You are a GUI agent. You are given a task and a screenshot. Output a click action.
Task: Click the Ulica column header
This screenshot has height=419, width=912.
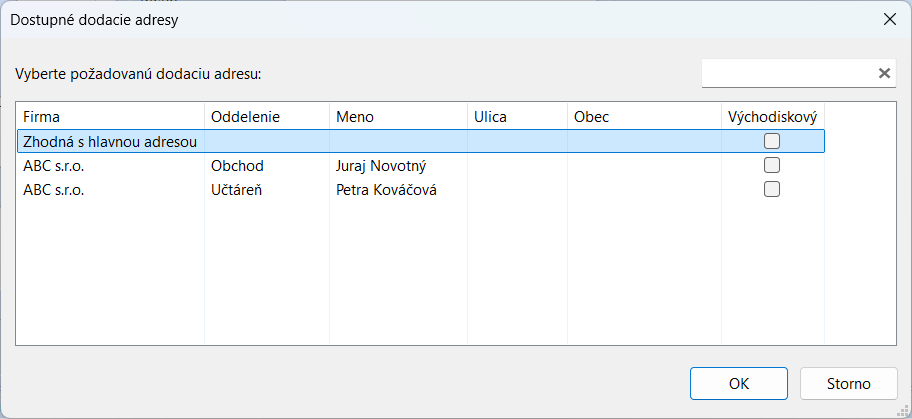(x=516, y=117)
